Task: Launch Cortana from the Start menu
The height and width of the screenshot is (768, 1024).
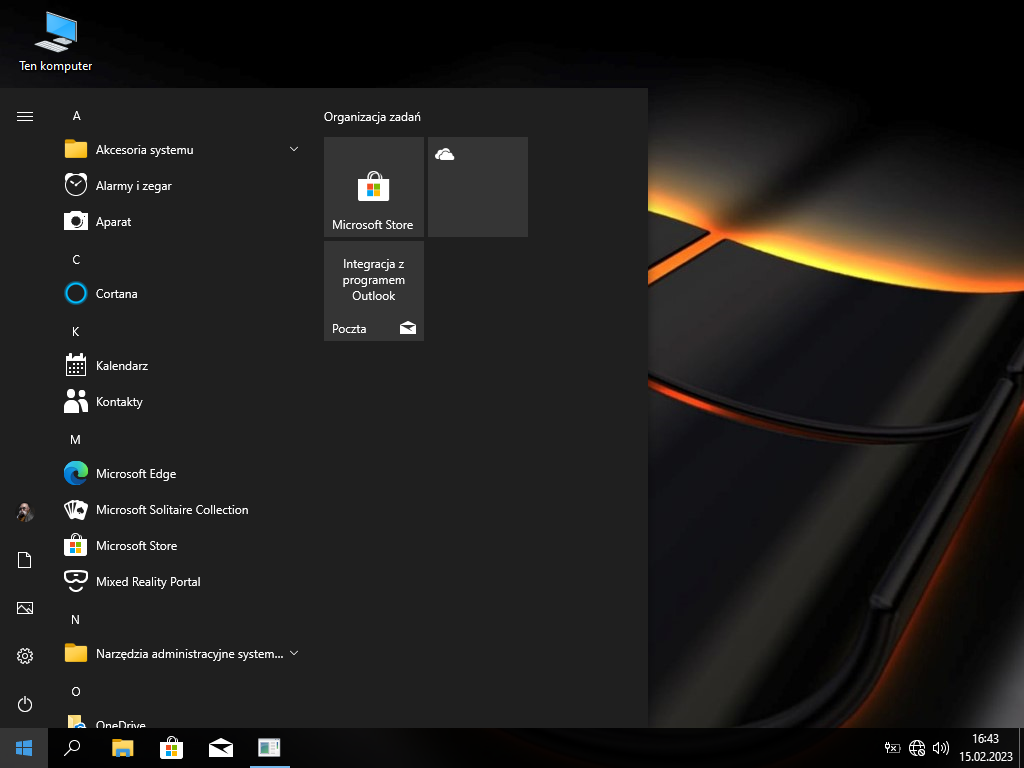Action: pos(116,294)
